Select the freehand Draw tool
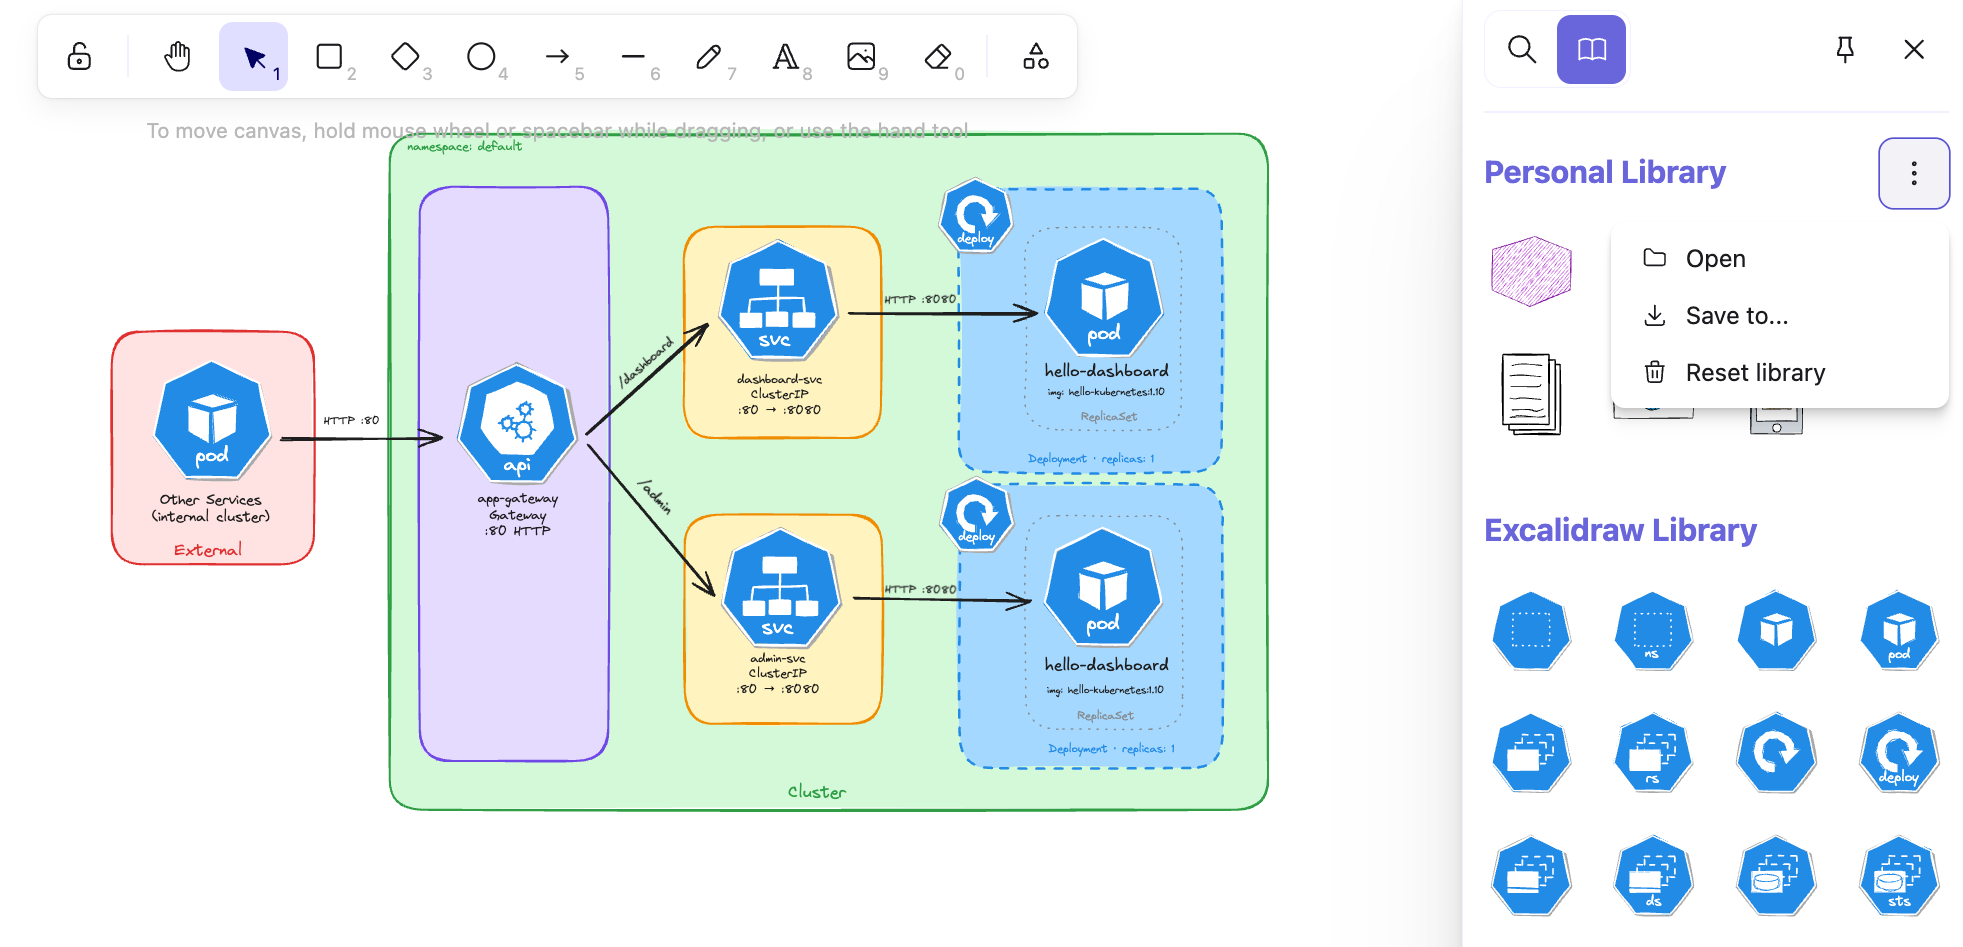The height and width of the screenshot is (947, 1963). 709,57
